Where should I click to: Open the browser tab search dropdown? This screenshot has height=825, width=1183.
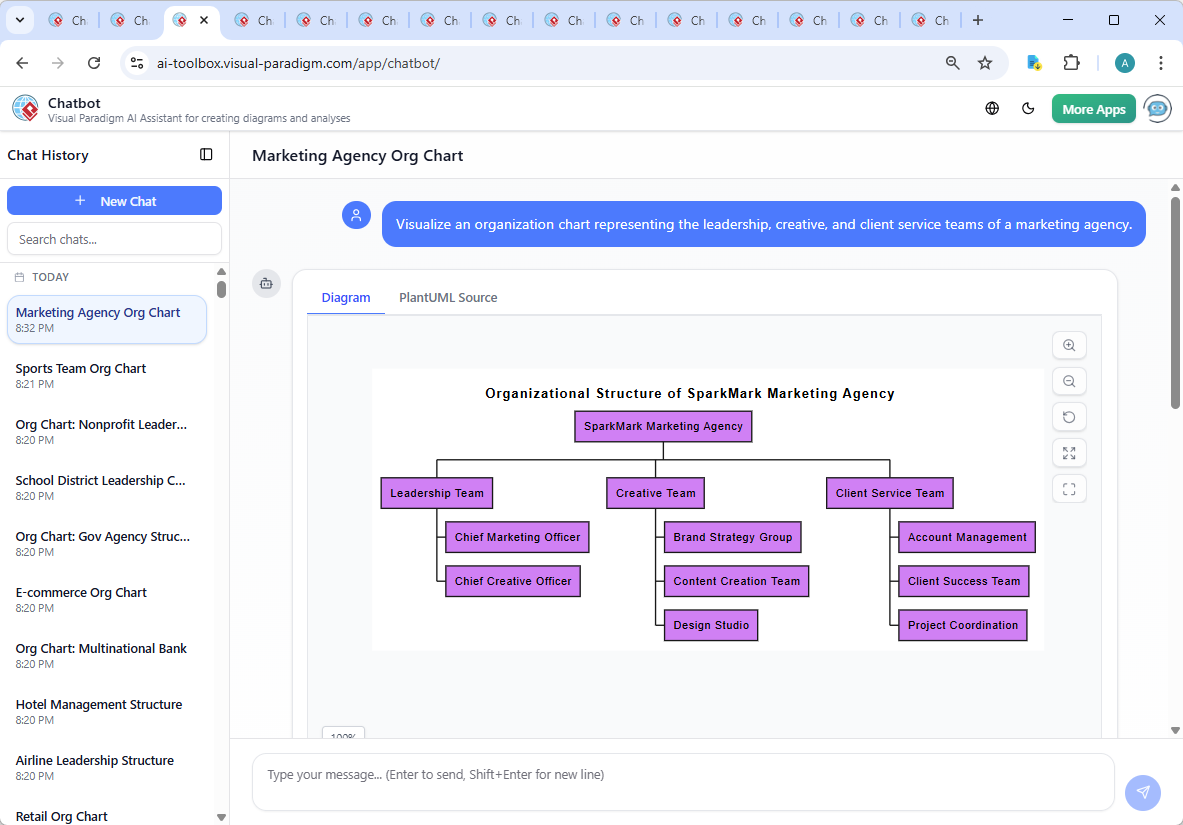pyautogui.click(x=20, y=20)
